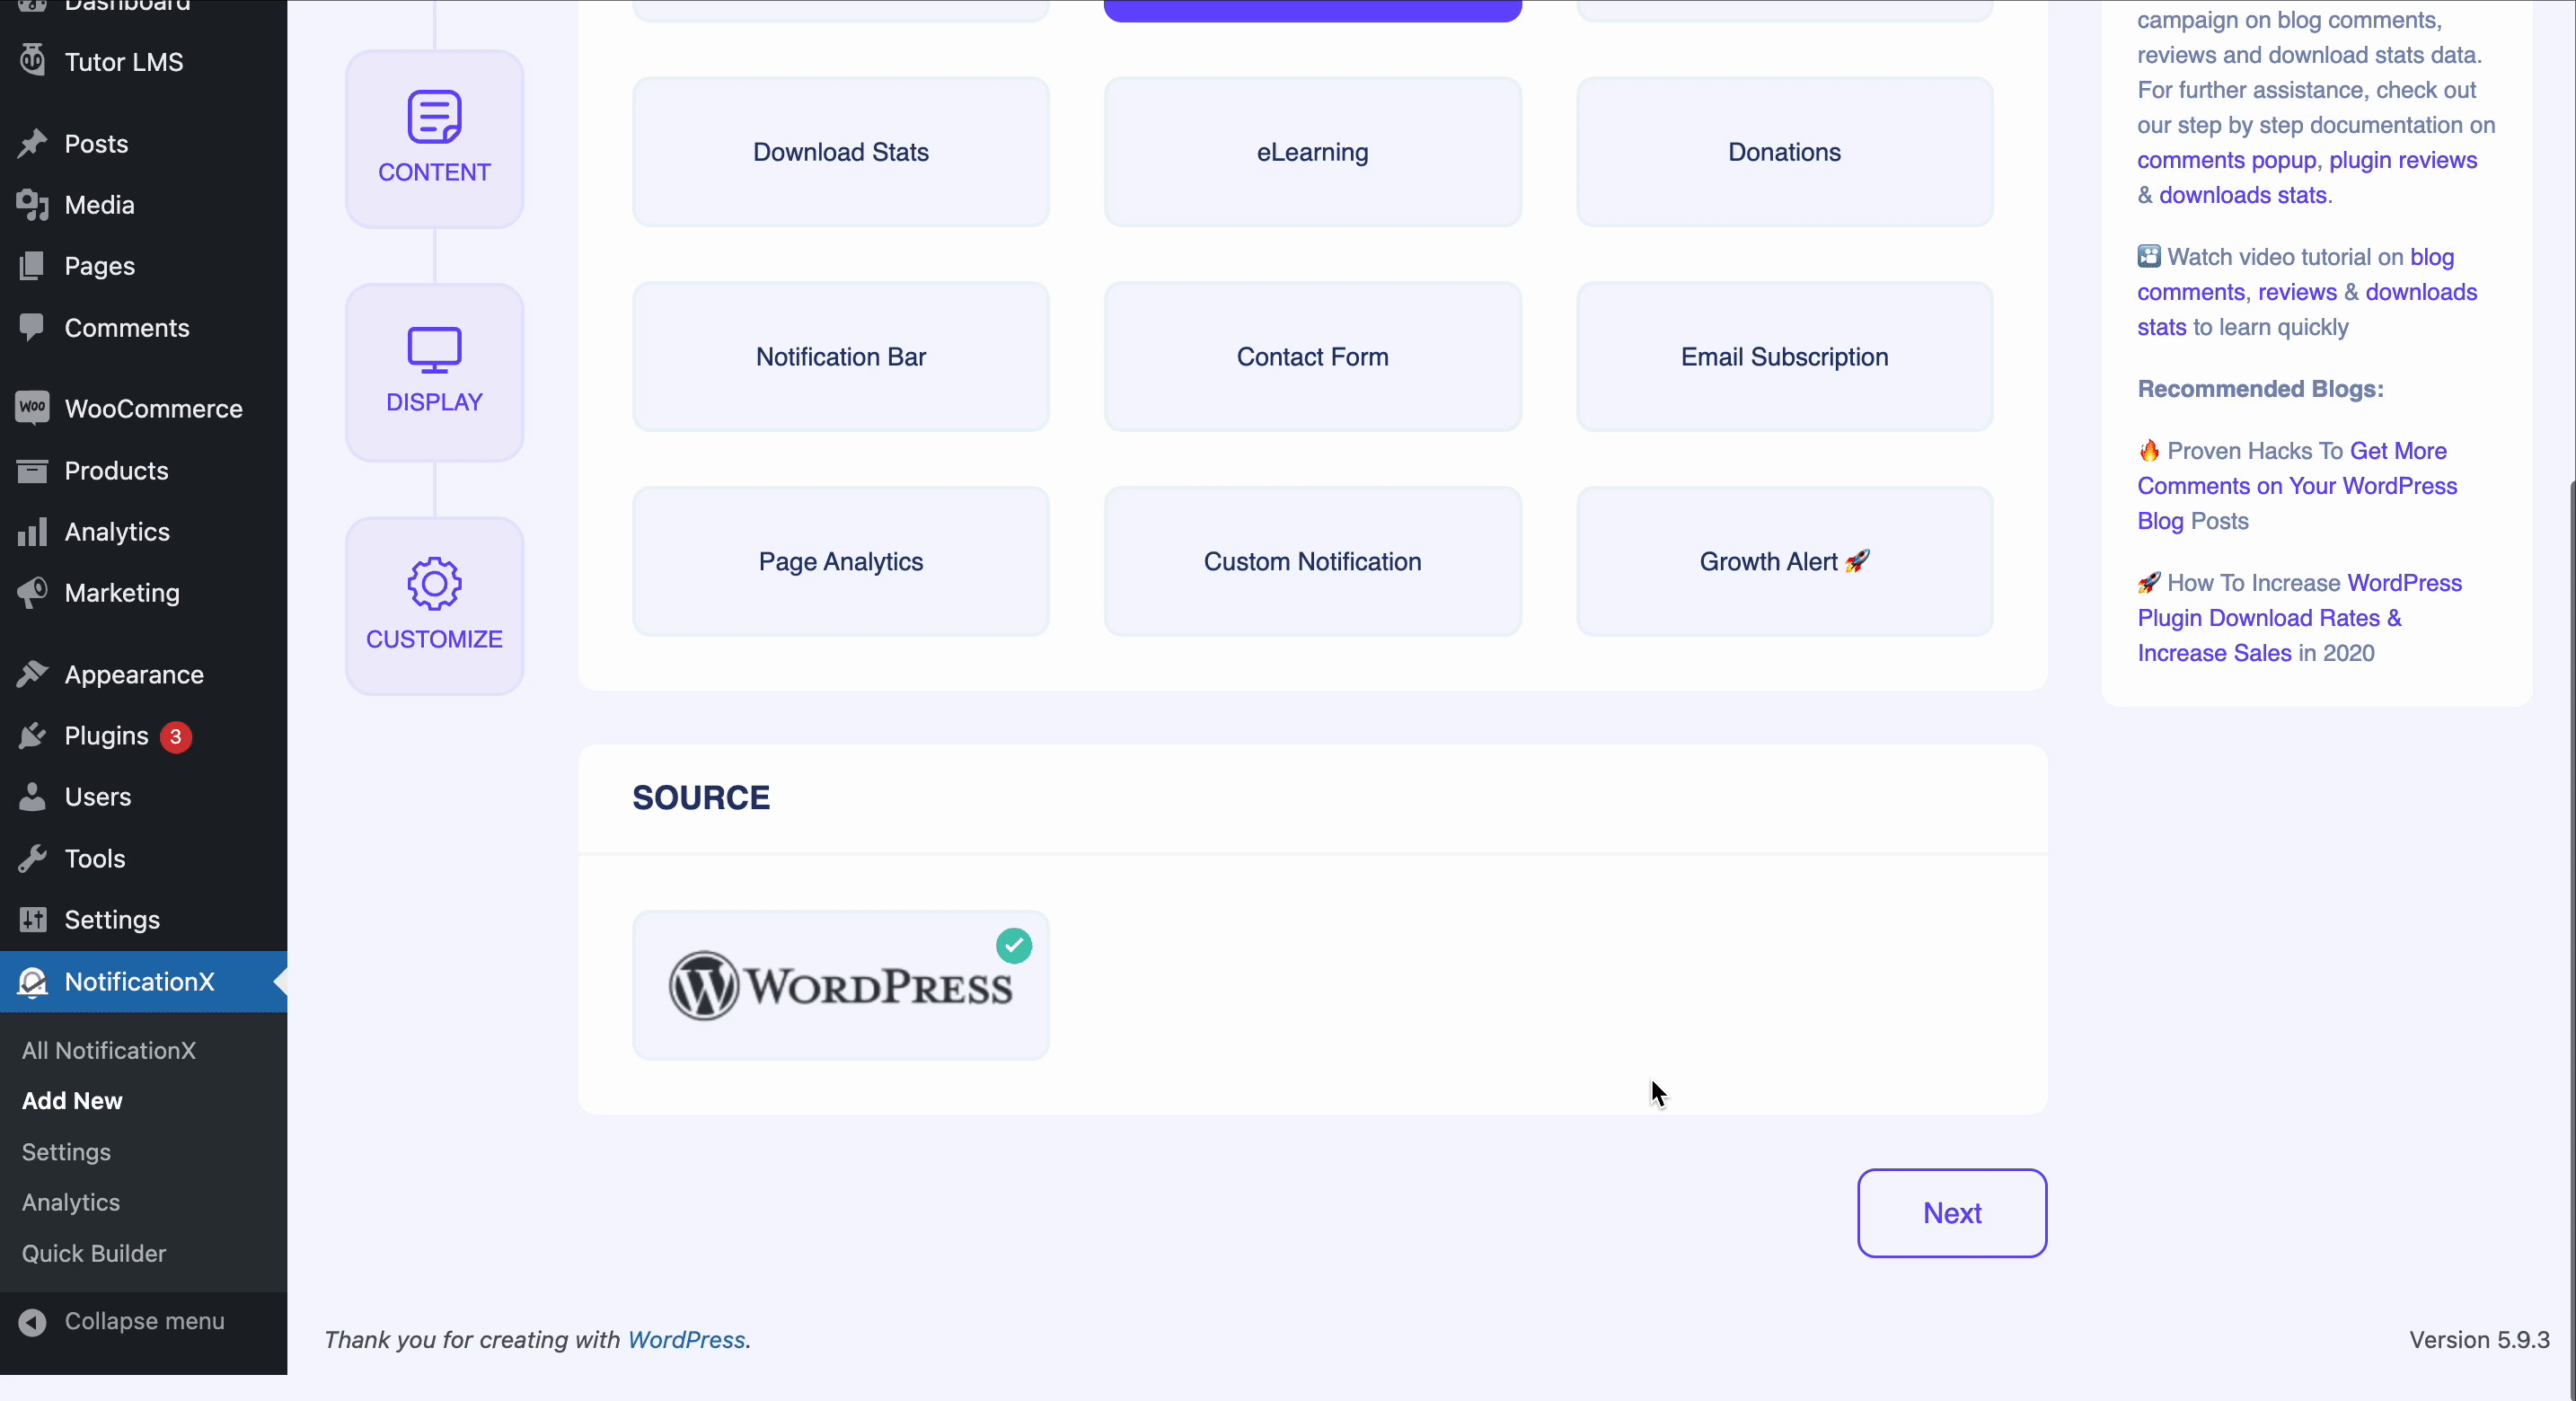This screenshot has width=2576, height=1401.
Task: Open the CONTENT step icon
Action: coord(434,117)
